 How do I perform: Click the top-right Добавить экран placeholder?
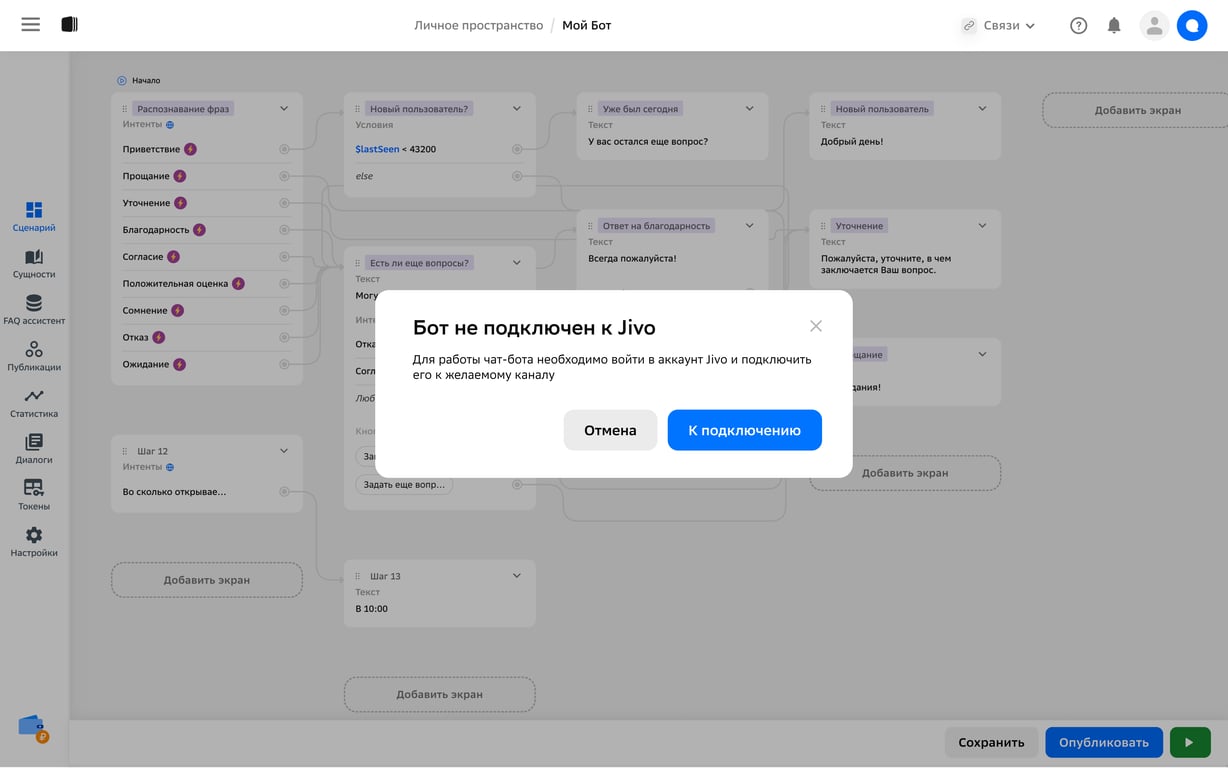click(1138, 110)
